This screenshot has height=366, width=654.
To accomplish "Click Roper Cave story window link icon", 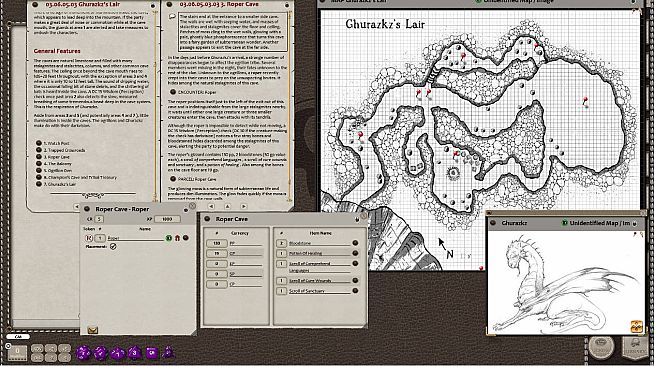I will pyautogui.click(x=169, y=4).
